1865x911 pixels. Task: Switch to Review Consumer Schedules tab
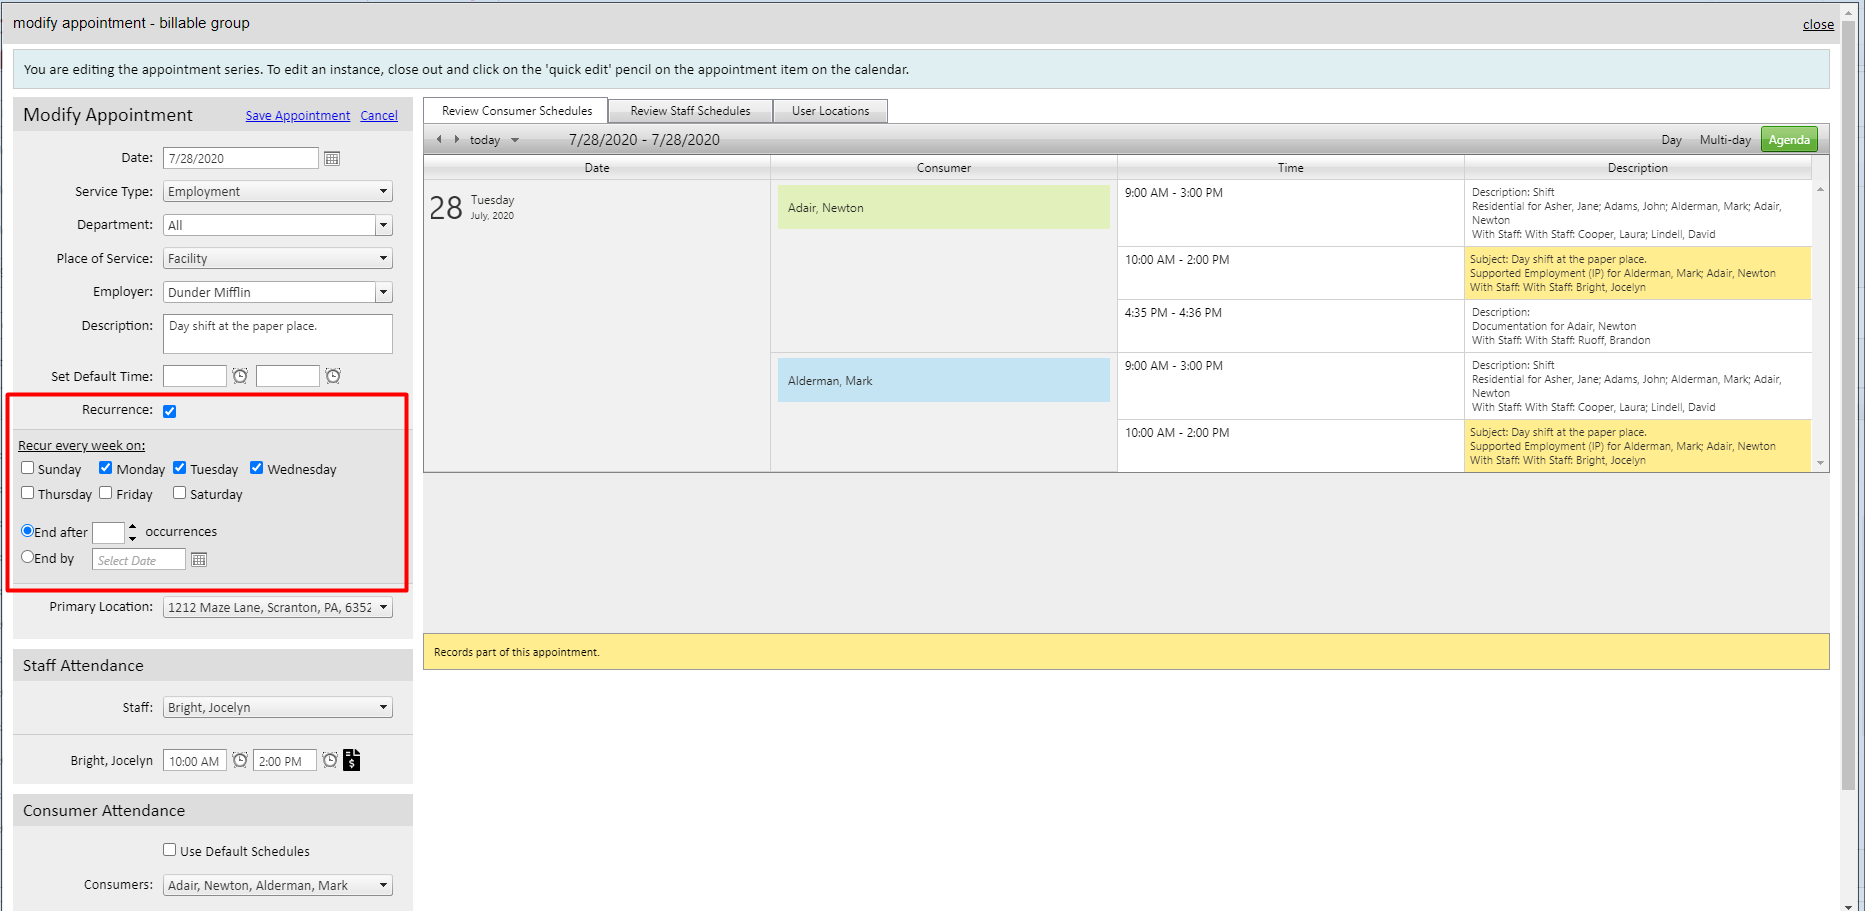516,111
